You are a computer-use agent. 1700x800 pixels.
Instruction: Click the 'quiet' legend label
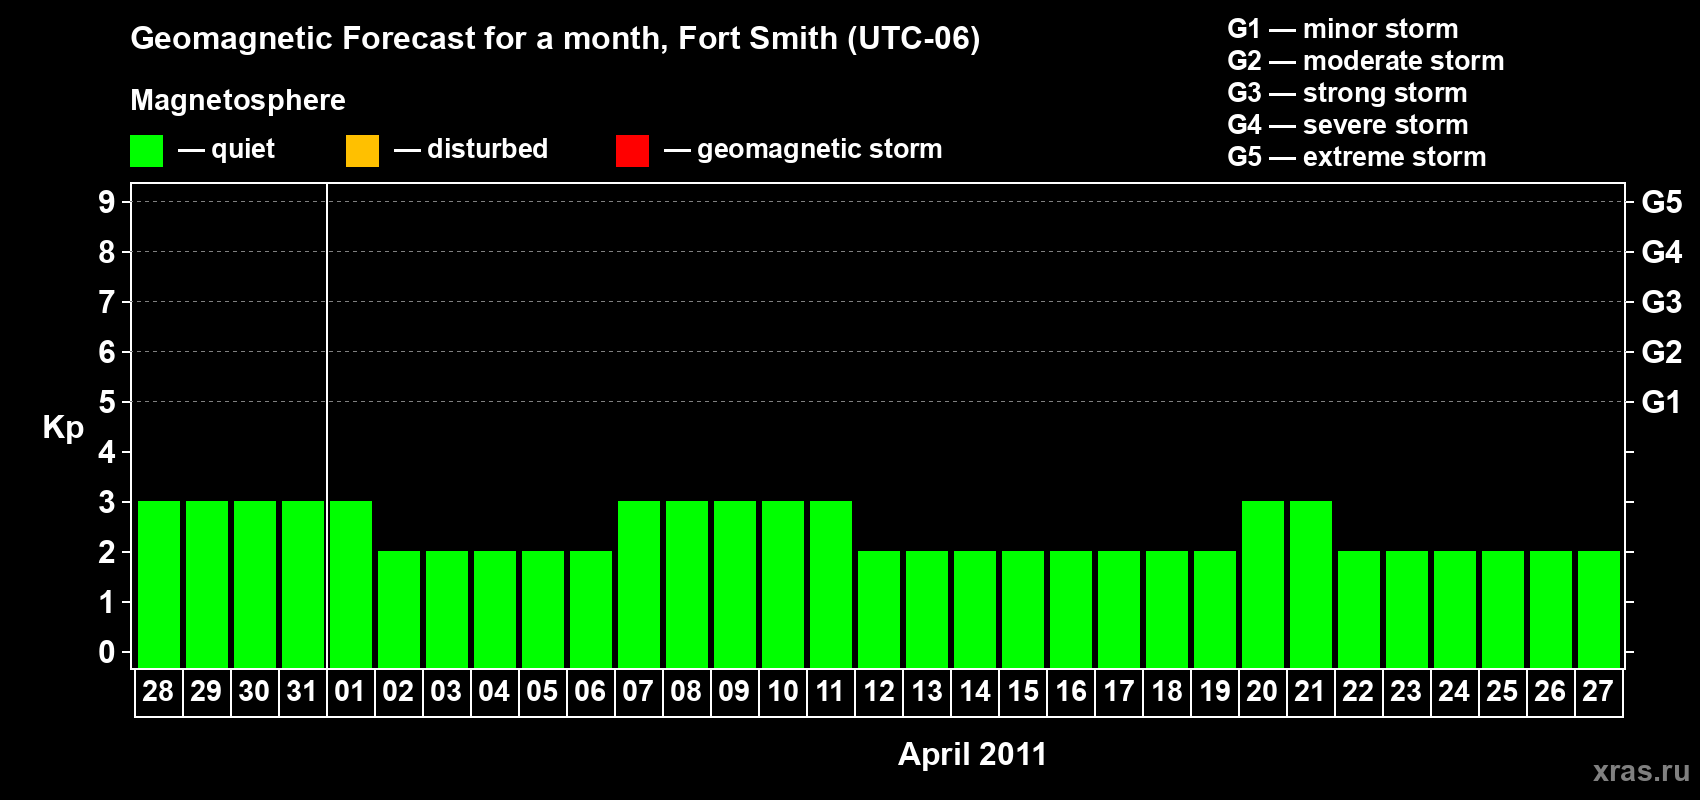tap(243, 149)
